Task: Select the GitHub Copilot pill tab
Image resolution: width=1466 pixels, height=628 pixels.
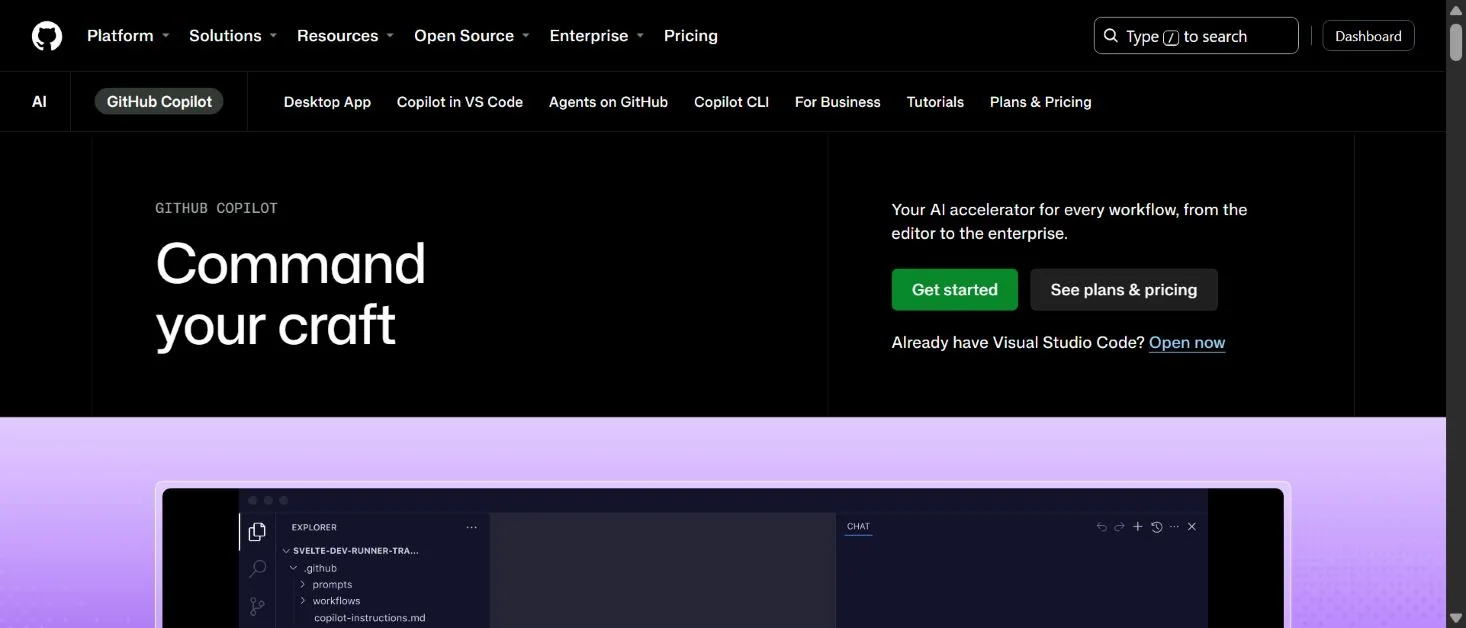Action: tap(159, 102)
